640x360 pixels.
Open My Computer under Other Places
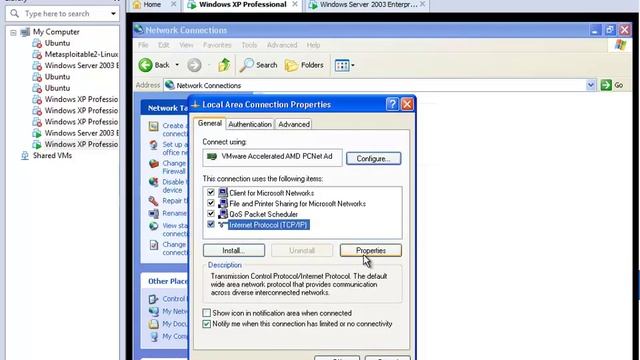click(x=175, y=336)
